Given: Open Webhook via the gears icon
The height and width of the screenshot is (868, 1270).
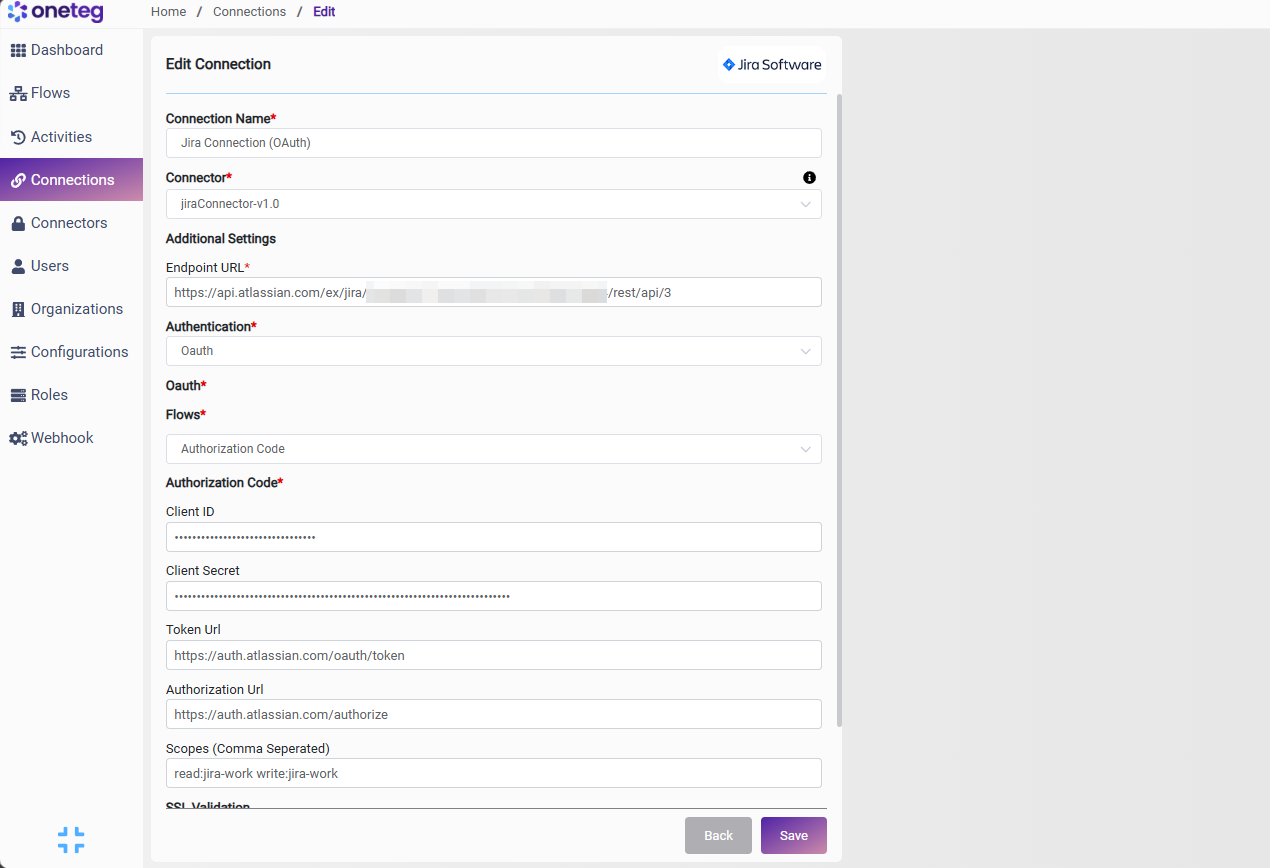Looking at the screenshot, I should (x=18, y=438).
